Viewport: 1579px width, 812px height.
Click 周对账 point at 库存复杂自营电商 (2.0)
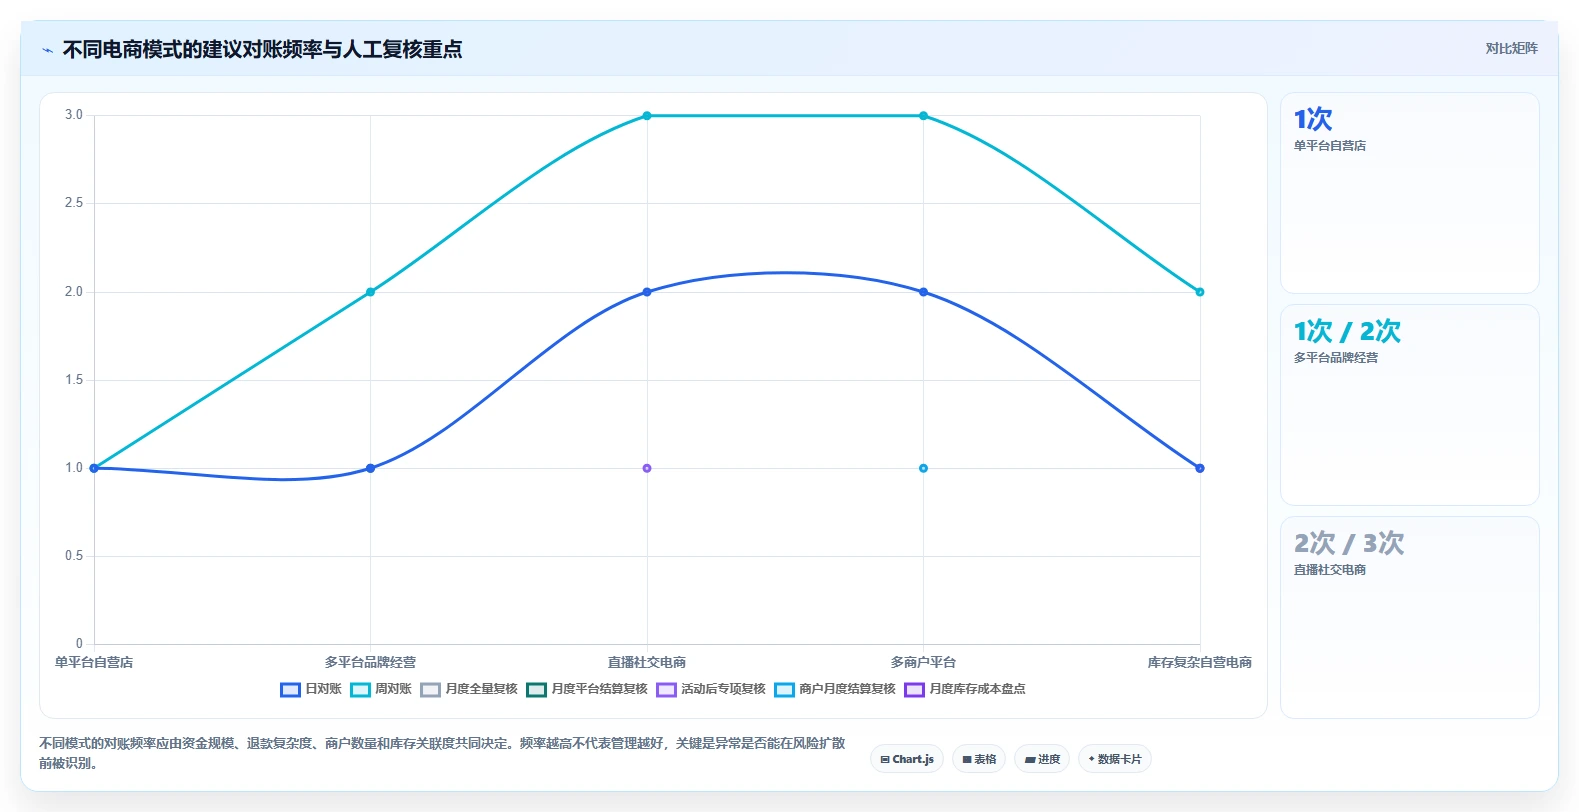click(x=1200, y=292)
